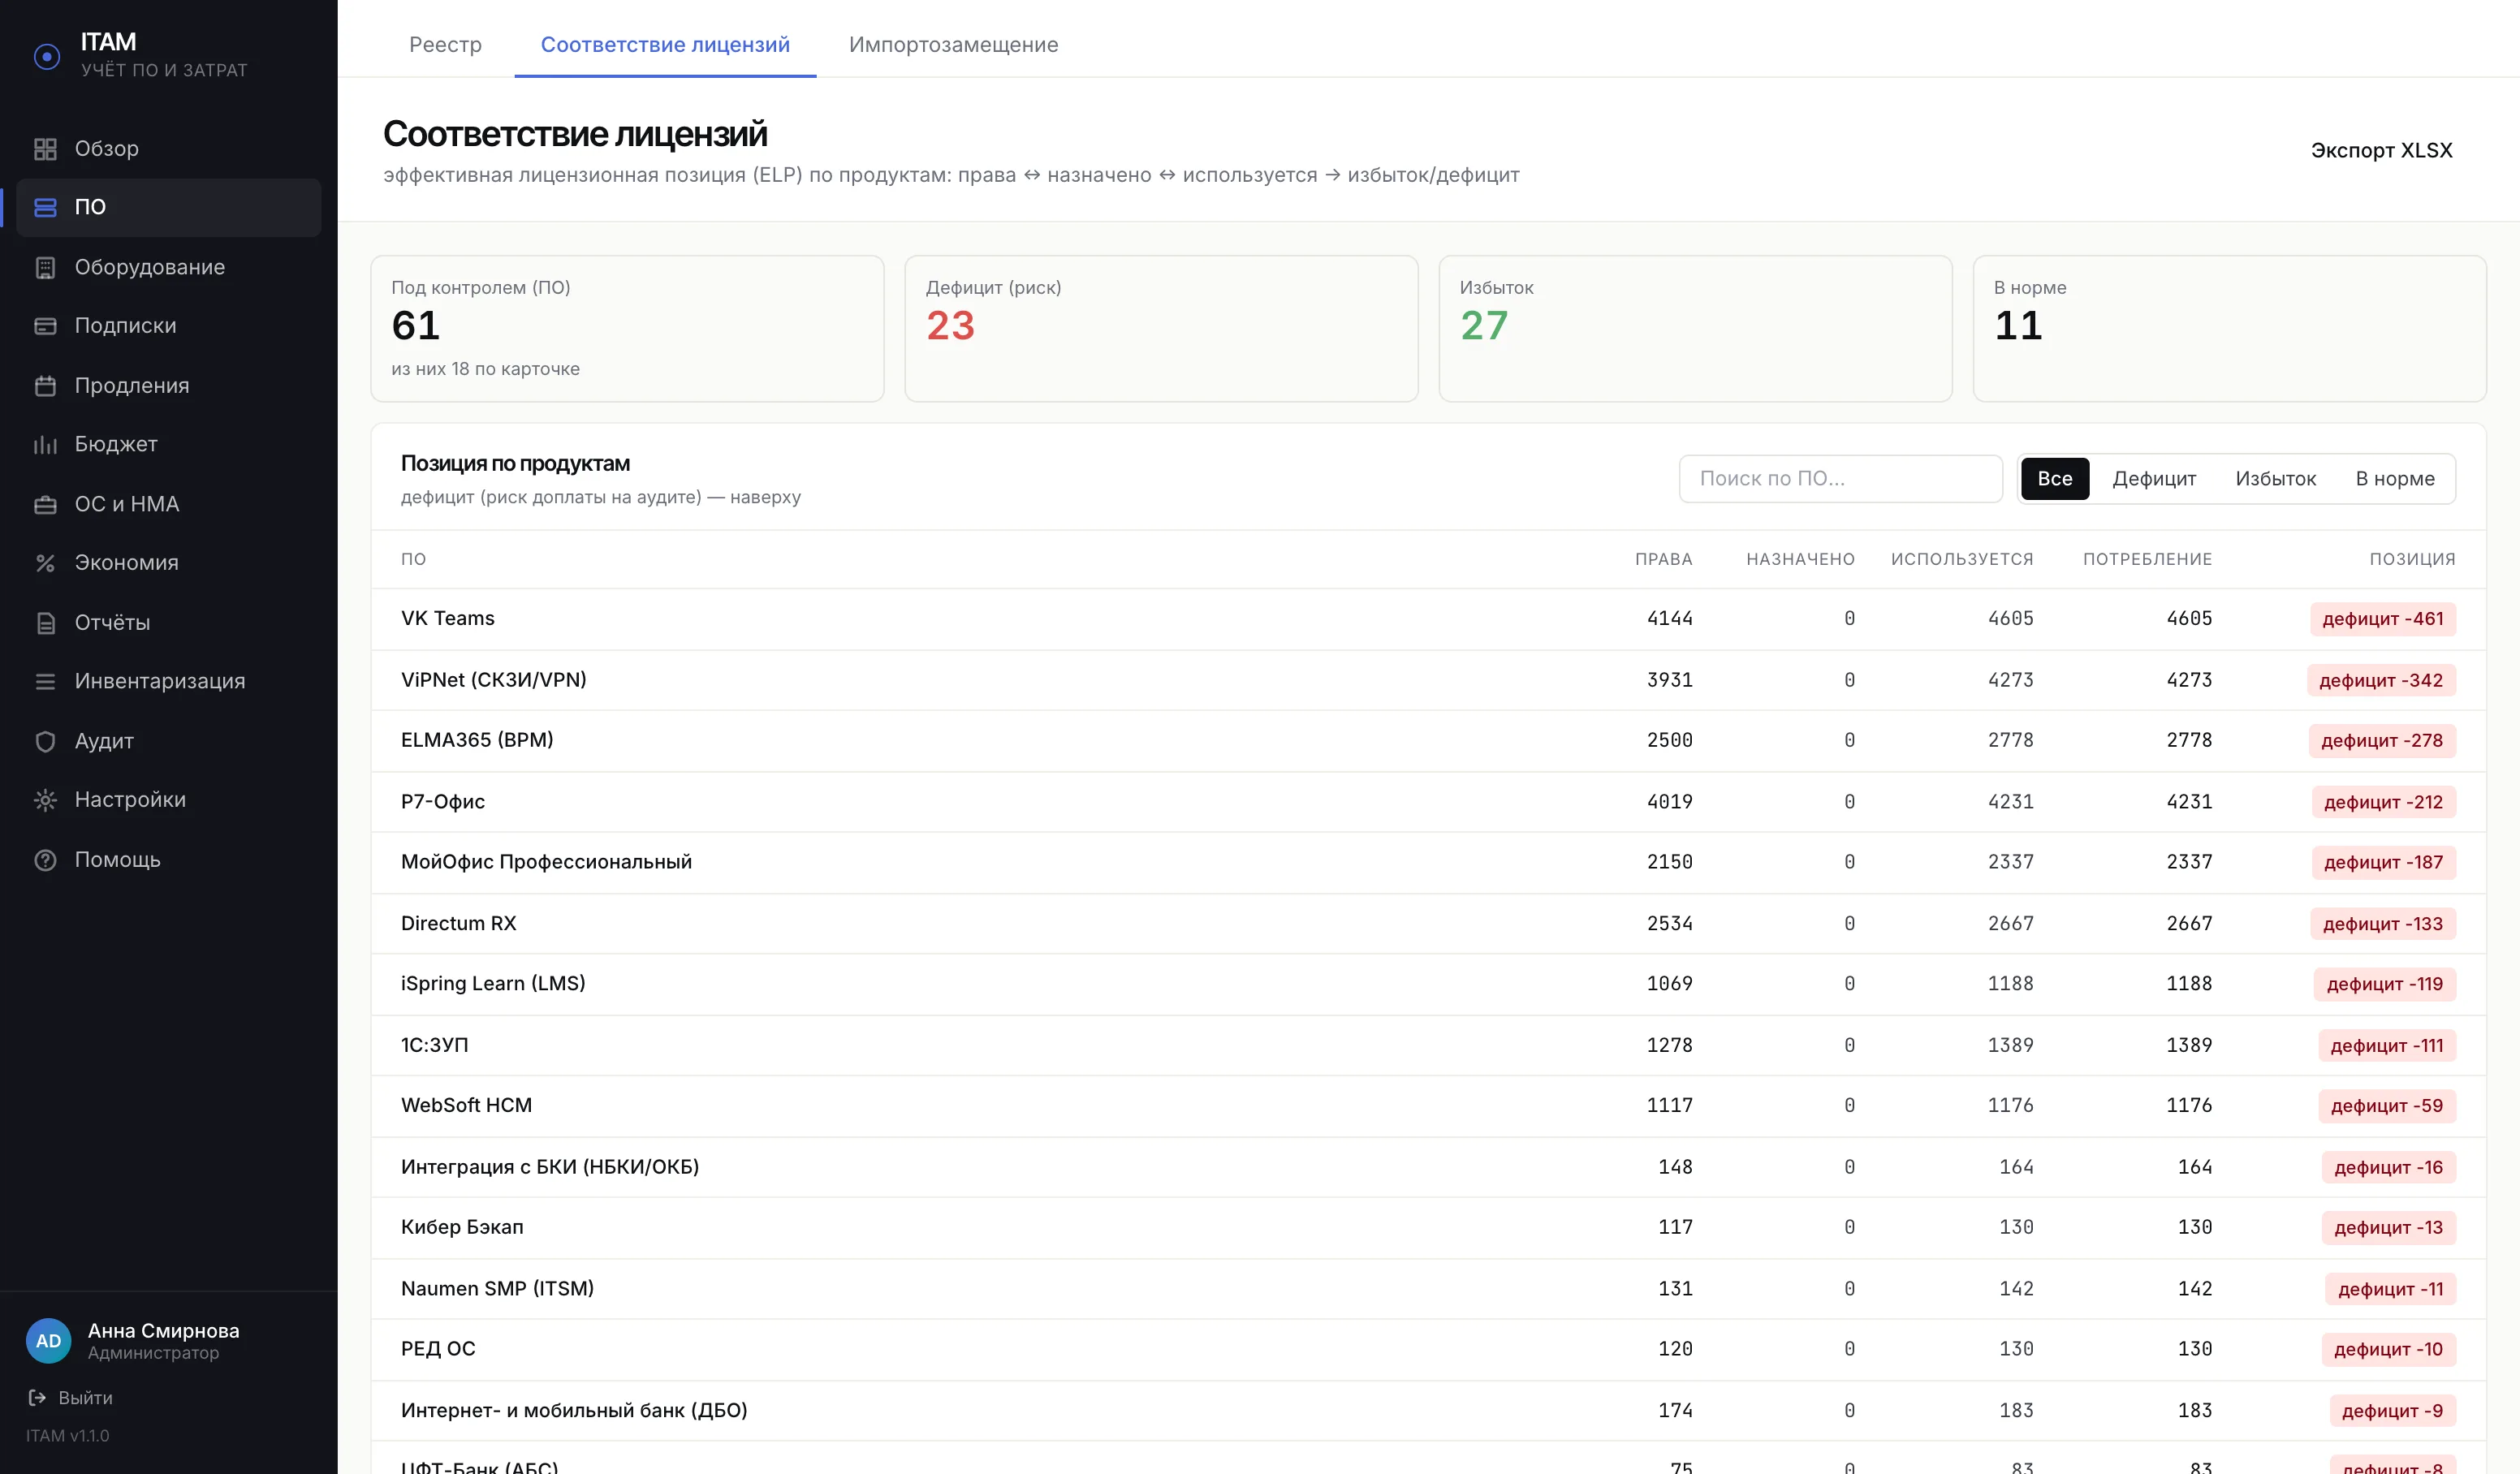The image size is (2520, 1474).
Task: Open the Бюджет chart icon
Action: pyautogui.click(x=45, y=445)
